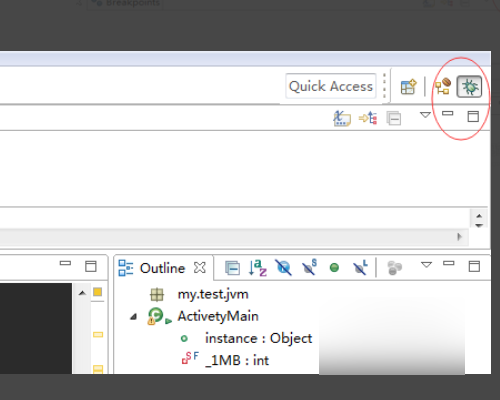
Task: Open the Outline View Menu triangle
Action: point(426,265)
